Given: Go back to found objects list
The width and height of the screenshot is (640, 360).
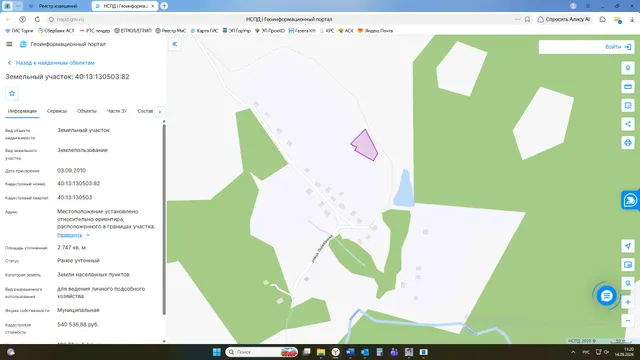Looking at the screenshot, I should pos(51,63).
